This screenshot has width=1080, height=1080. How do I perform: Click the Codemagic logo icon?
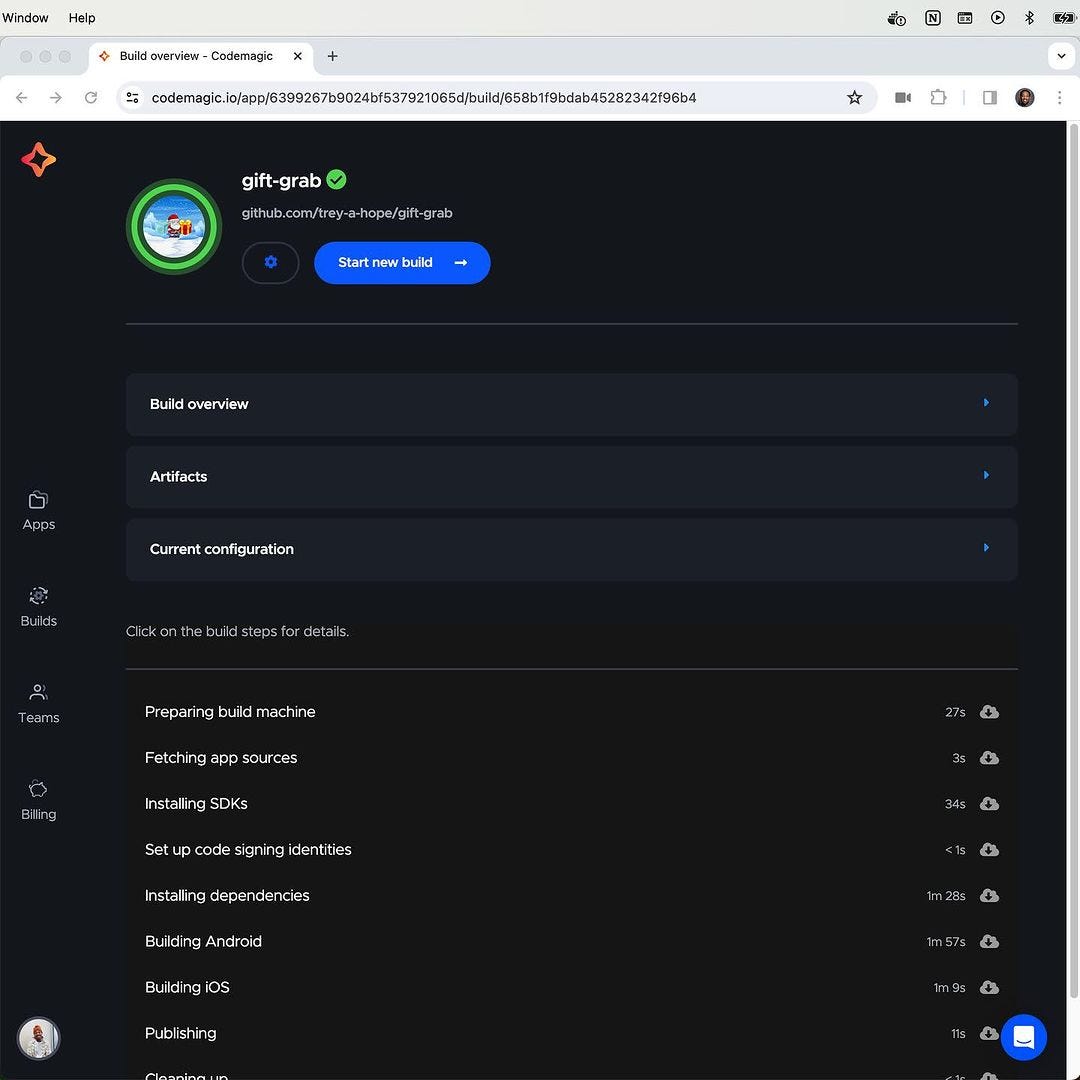point(39,160)
